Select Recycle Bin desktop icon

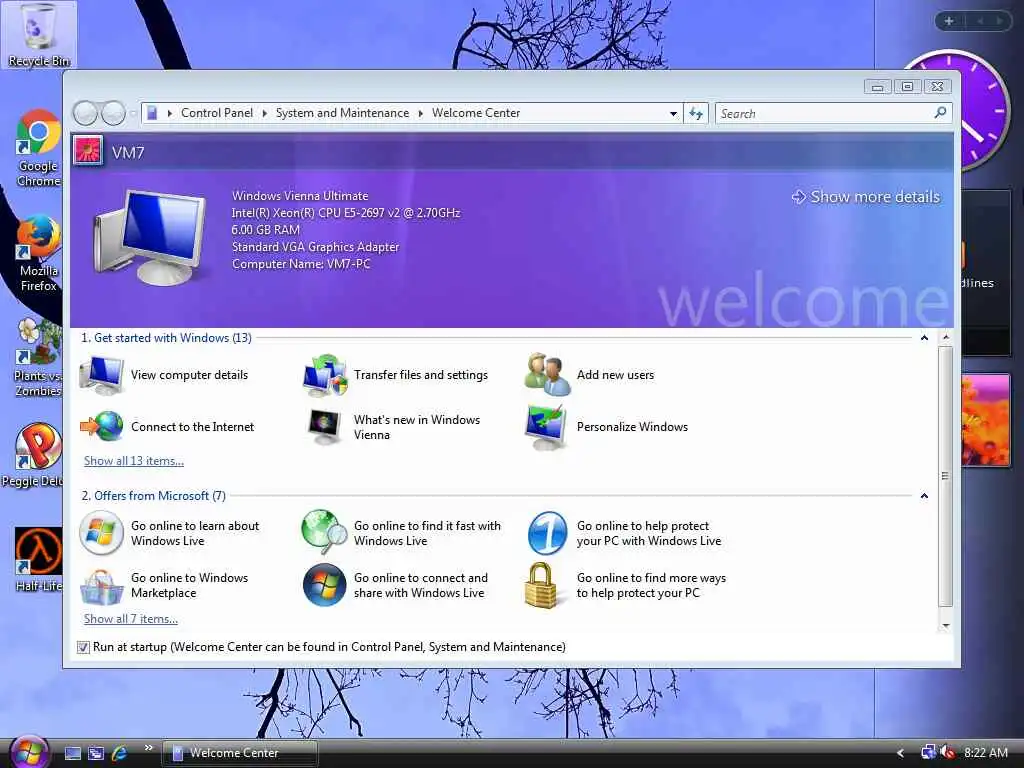point(39,35)
